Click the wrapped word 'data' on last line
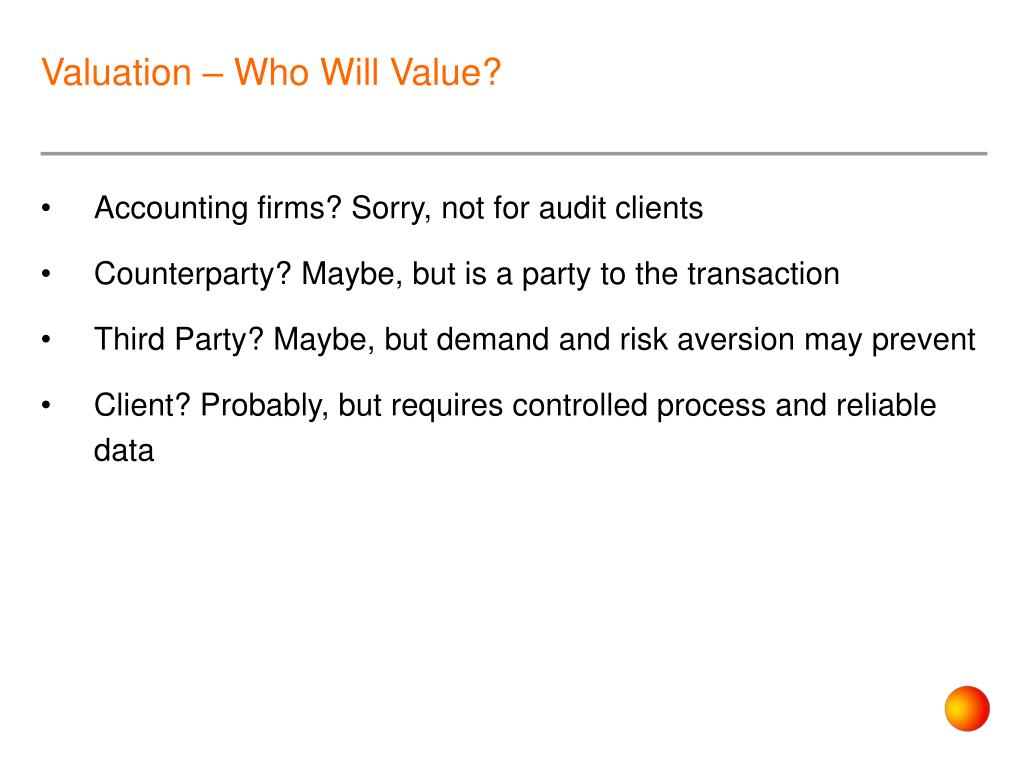This screenshot has width=1024, height=768. tap(124, 451)
